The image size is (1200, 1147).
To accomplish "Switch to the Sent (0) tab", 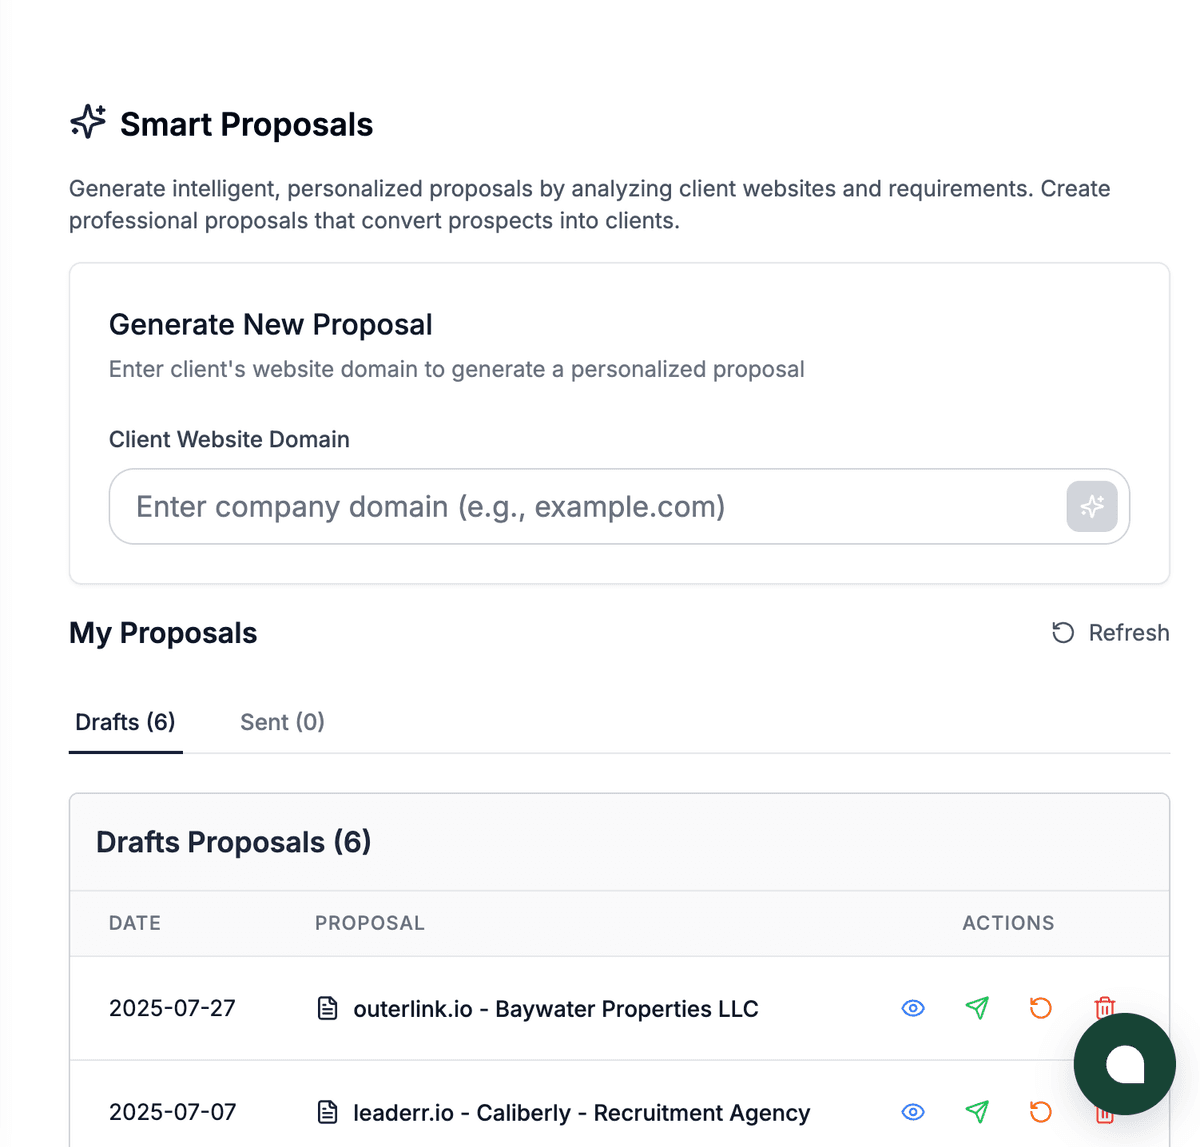I will coord(282,722).
